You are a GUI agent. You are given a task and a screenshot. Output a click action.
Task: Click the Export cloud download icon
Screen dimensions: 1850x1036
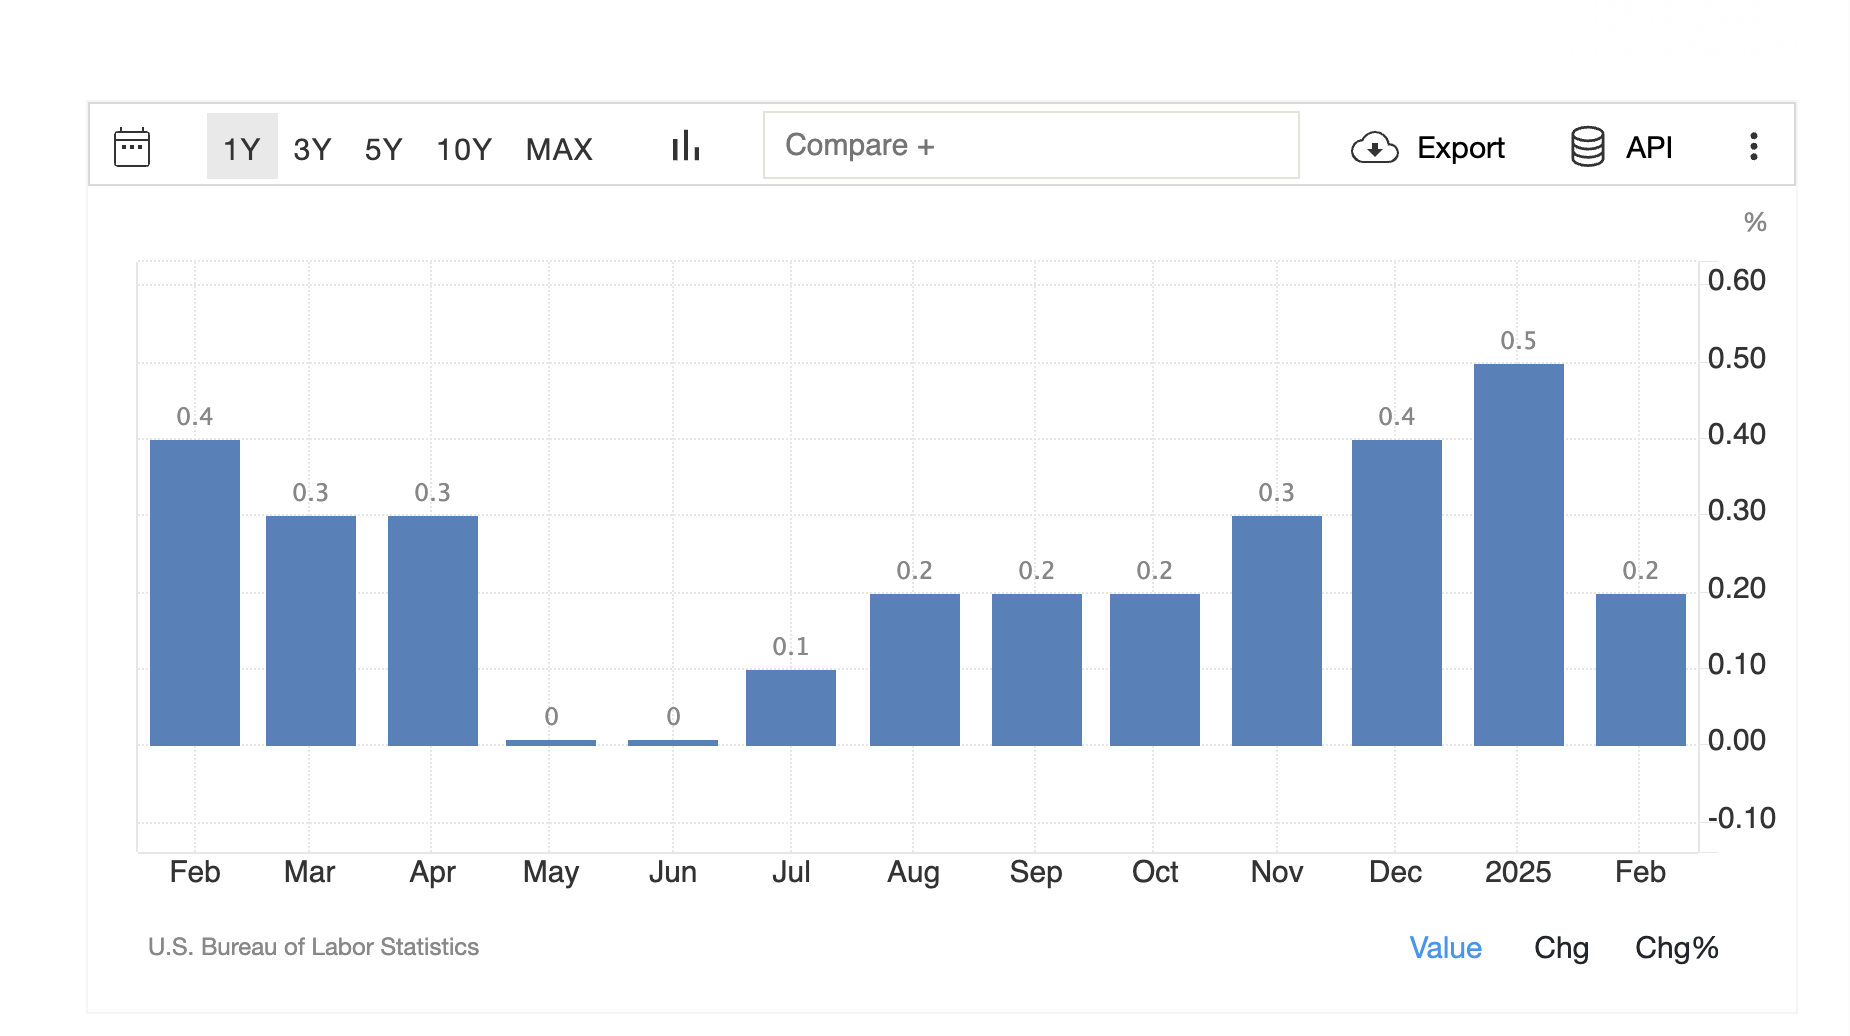1374,148
